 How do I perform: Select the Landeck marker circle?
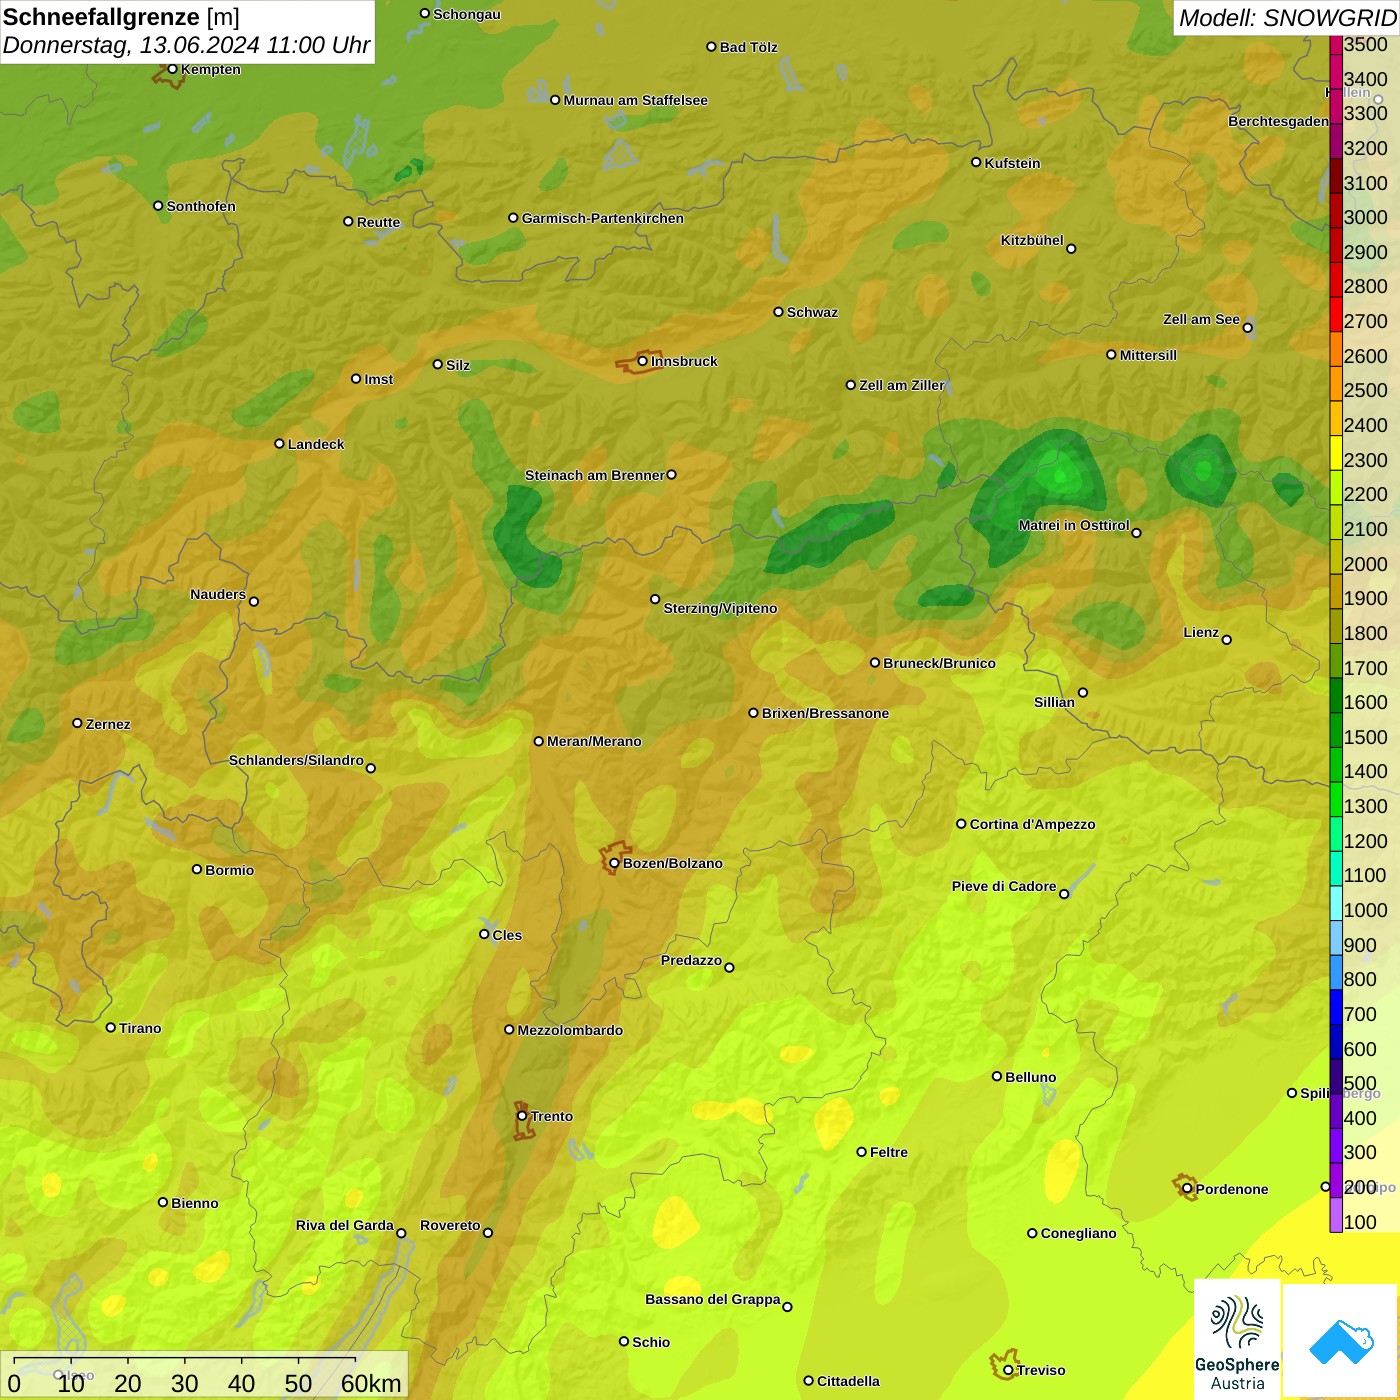[x=280, y=443]
